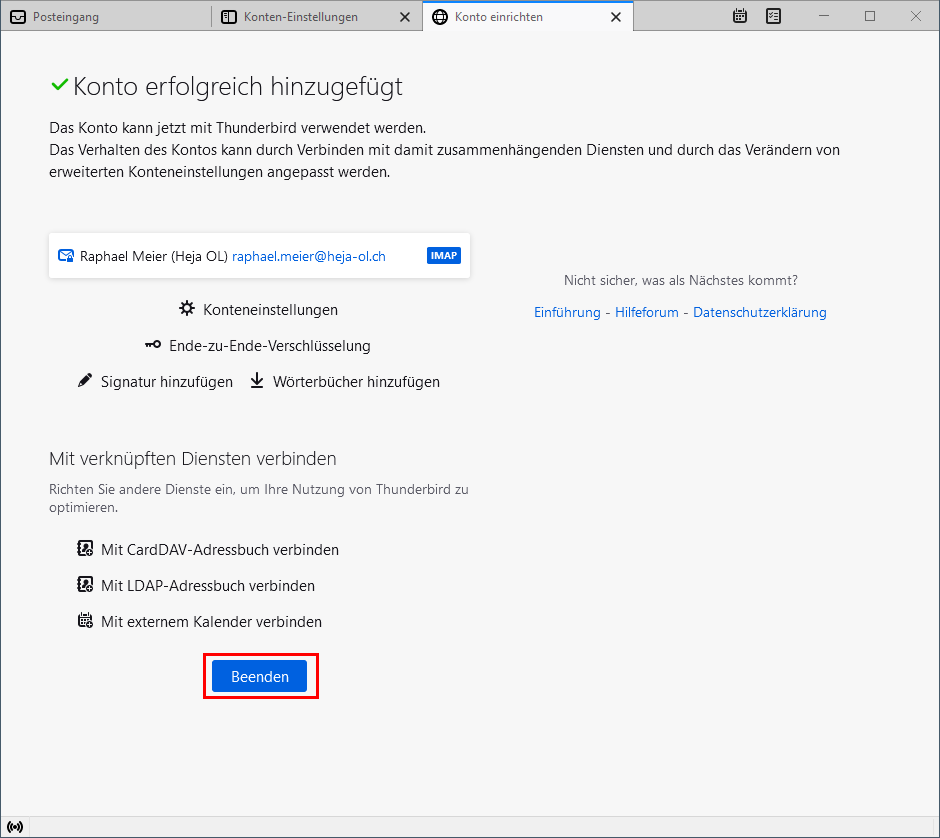Screen dimensions: 940x838
Task: Switch to the Konten-Einstellungen tab
Action: pyautogui.click(x=300, y=17)
